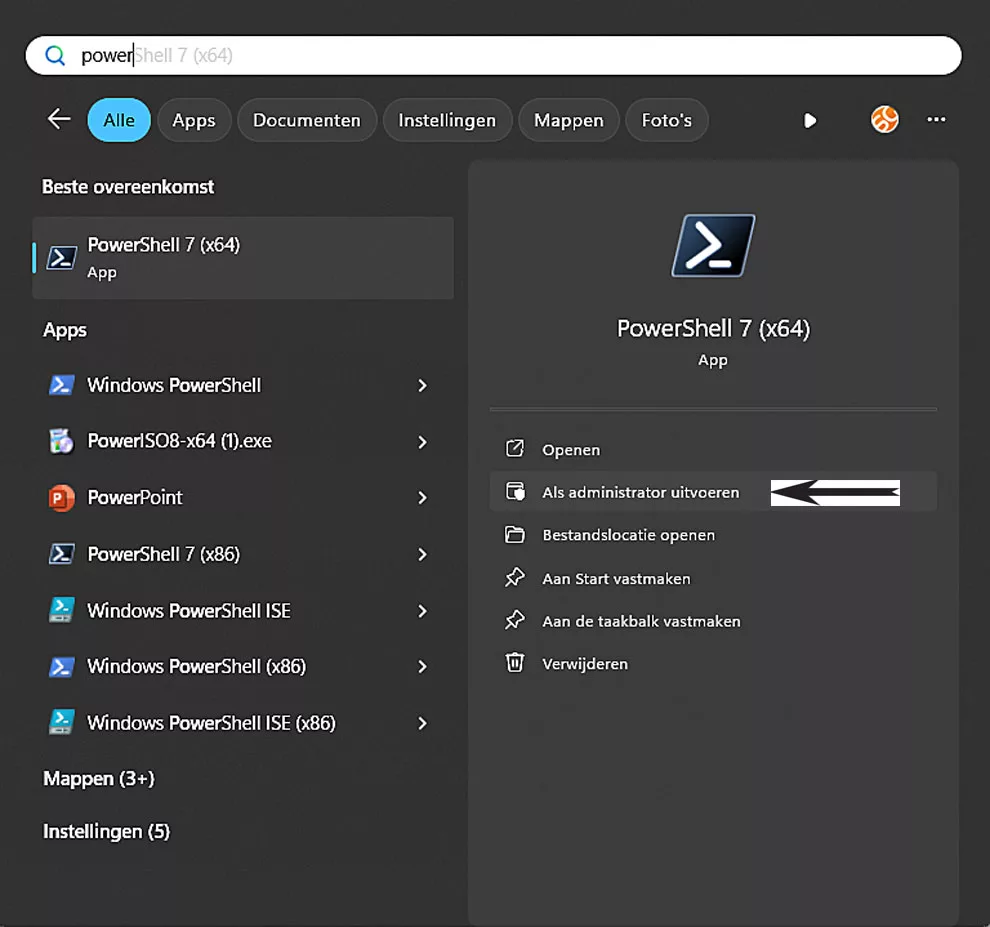The height and width of the screenshot is (927, 990).
Task: Click the pin icon beside Aan Start vastmaken
Action: 515,577
